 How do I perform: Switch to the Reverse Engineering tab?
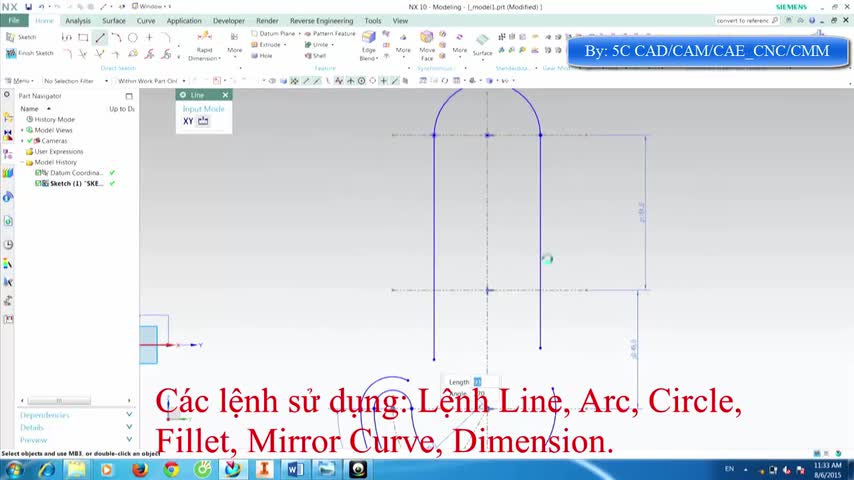pyautogui.click(x=321, y=21)
